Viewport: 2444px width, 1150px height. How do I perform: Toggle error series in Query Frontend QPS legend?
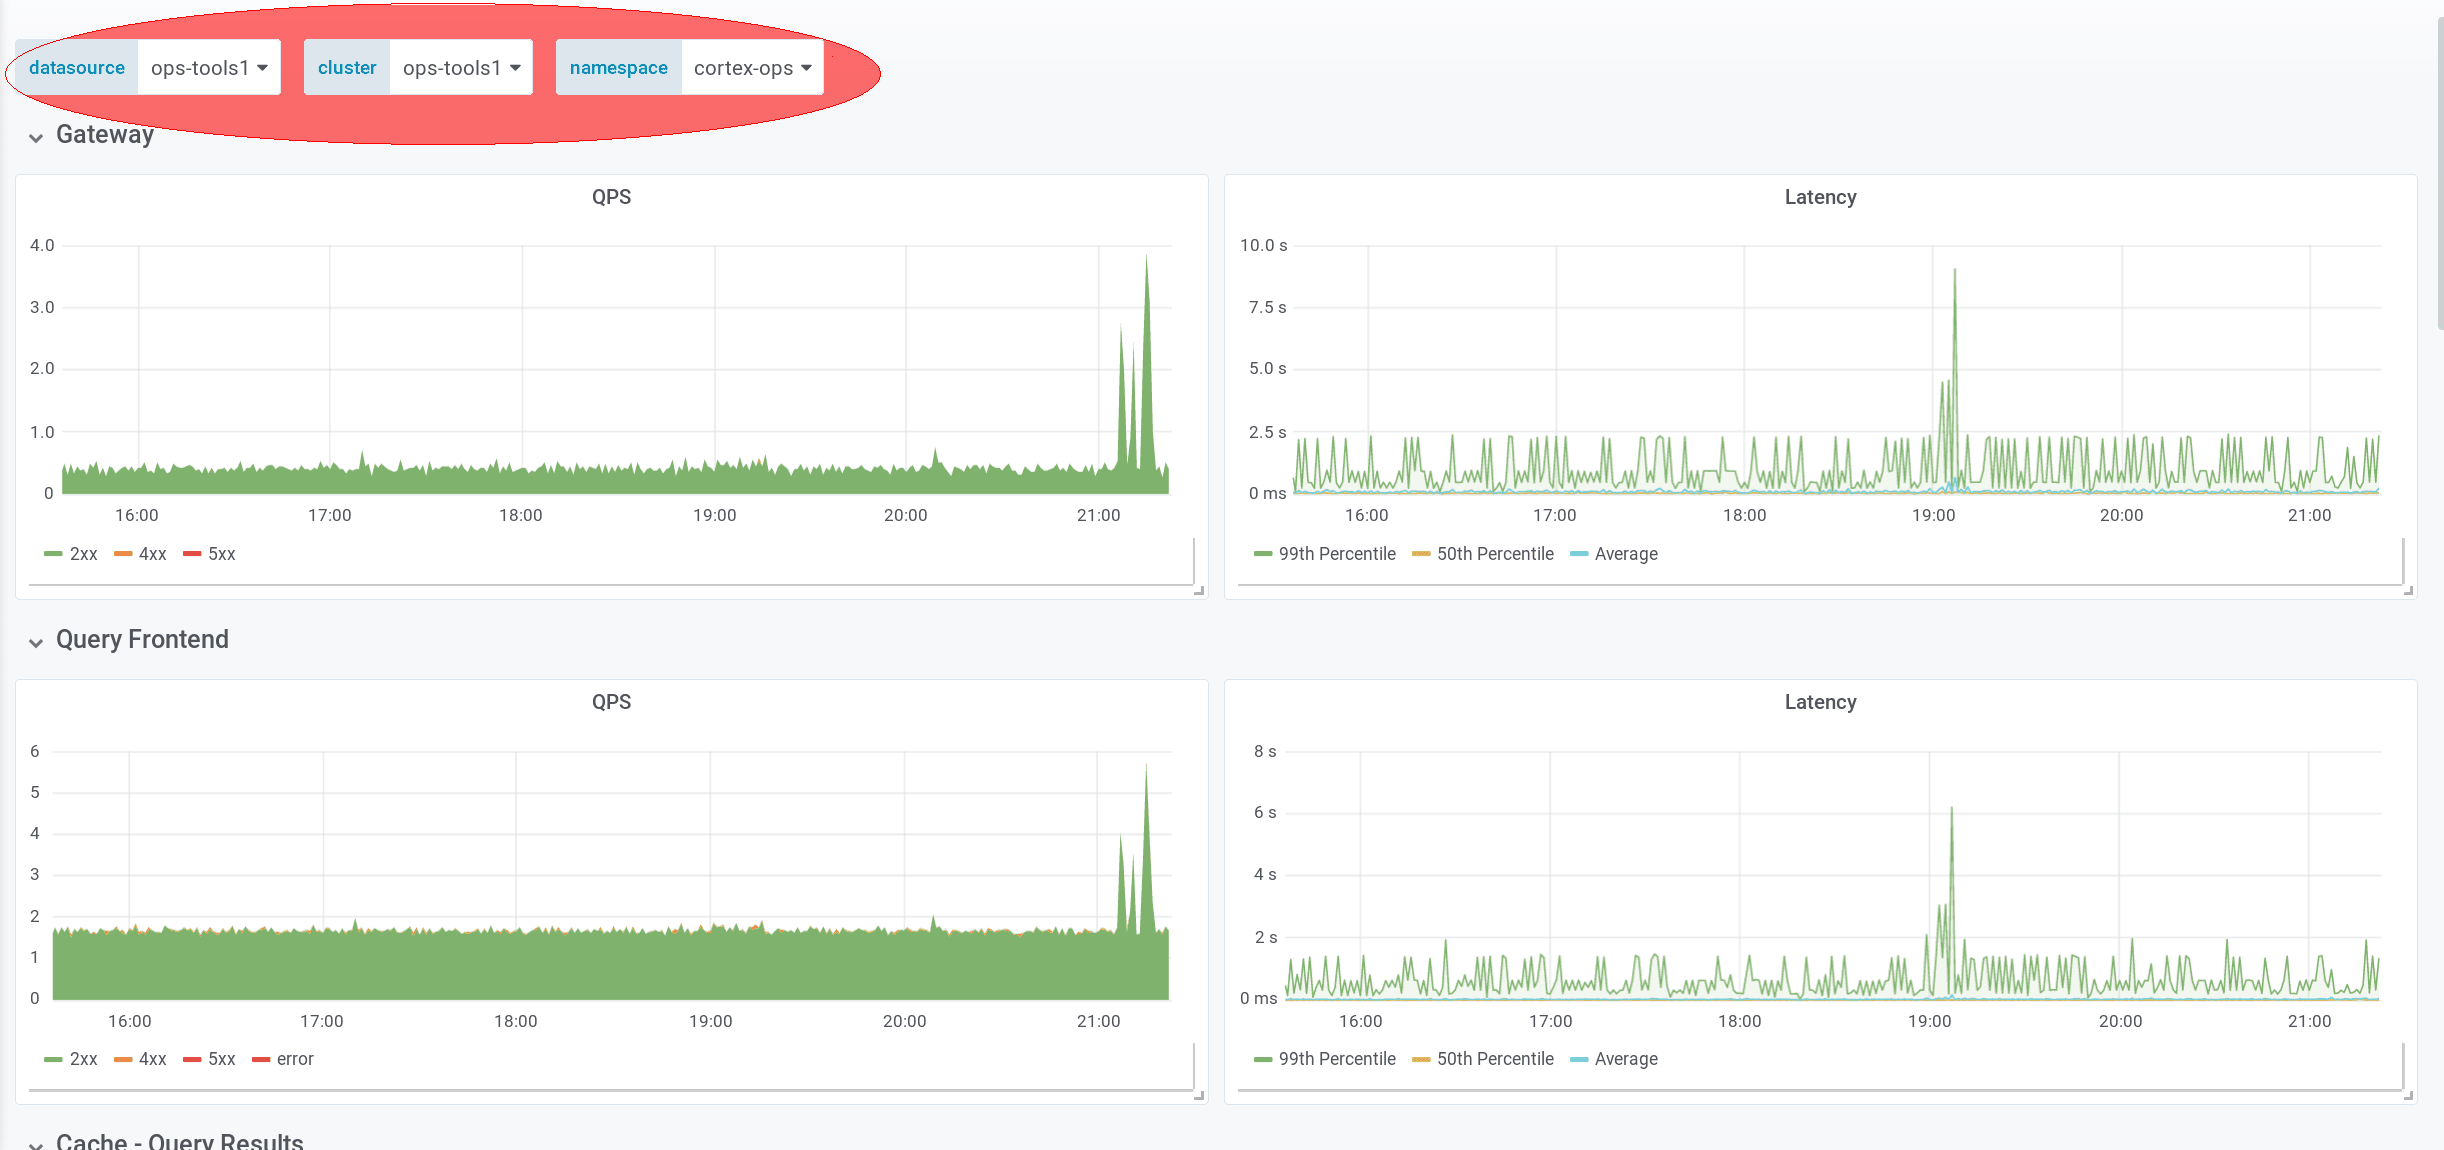[294, 1059]
